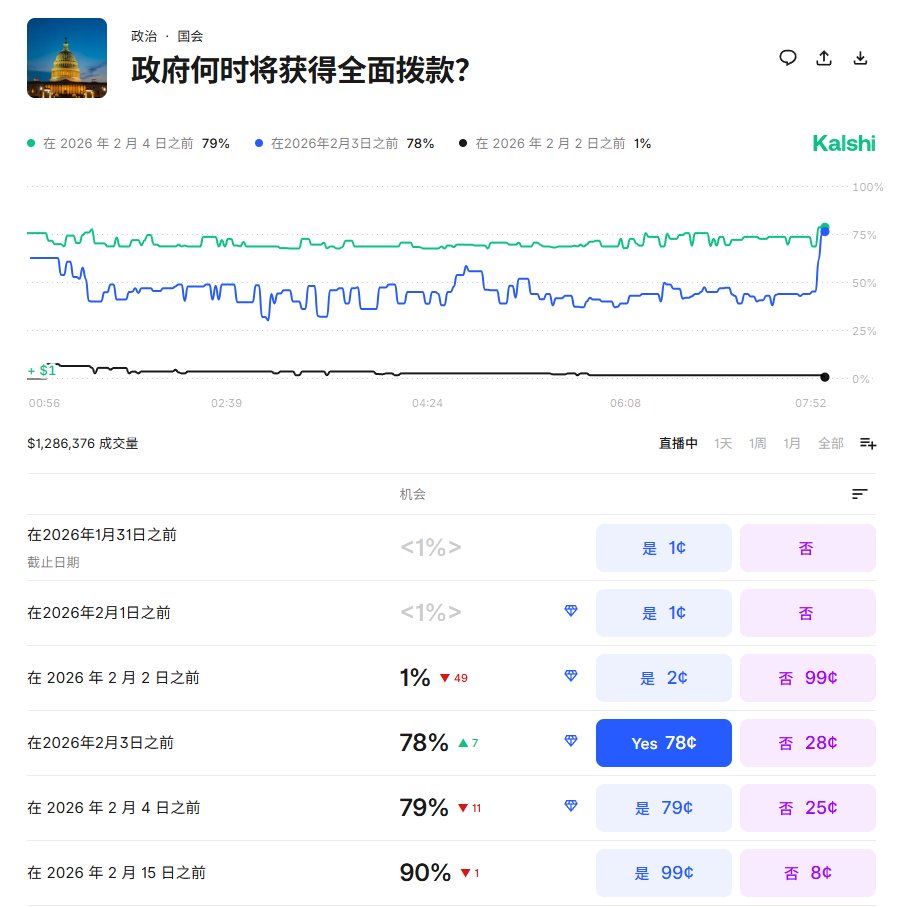Viewport: 924px width, 907px height.
Task: Toggle the black 2 月 2 日 legend series
Action: (x=554, y=144)
